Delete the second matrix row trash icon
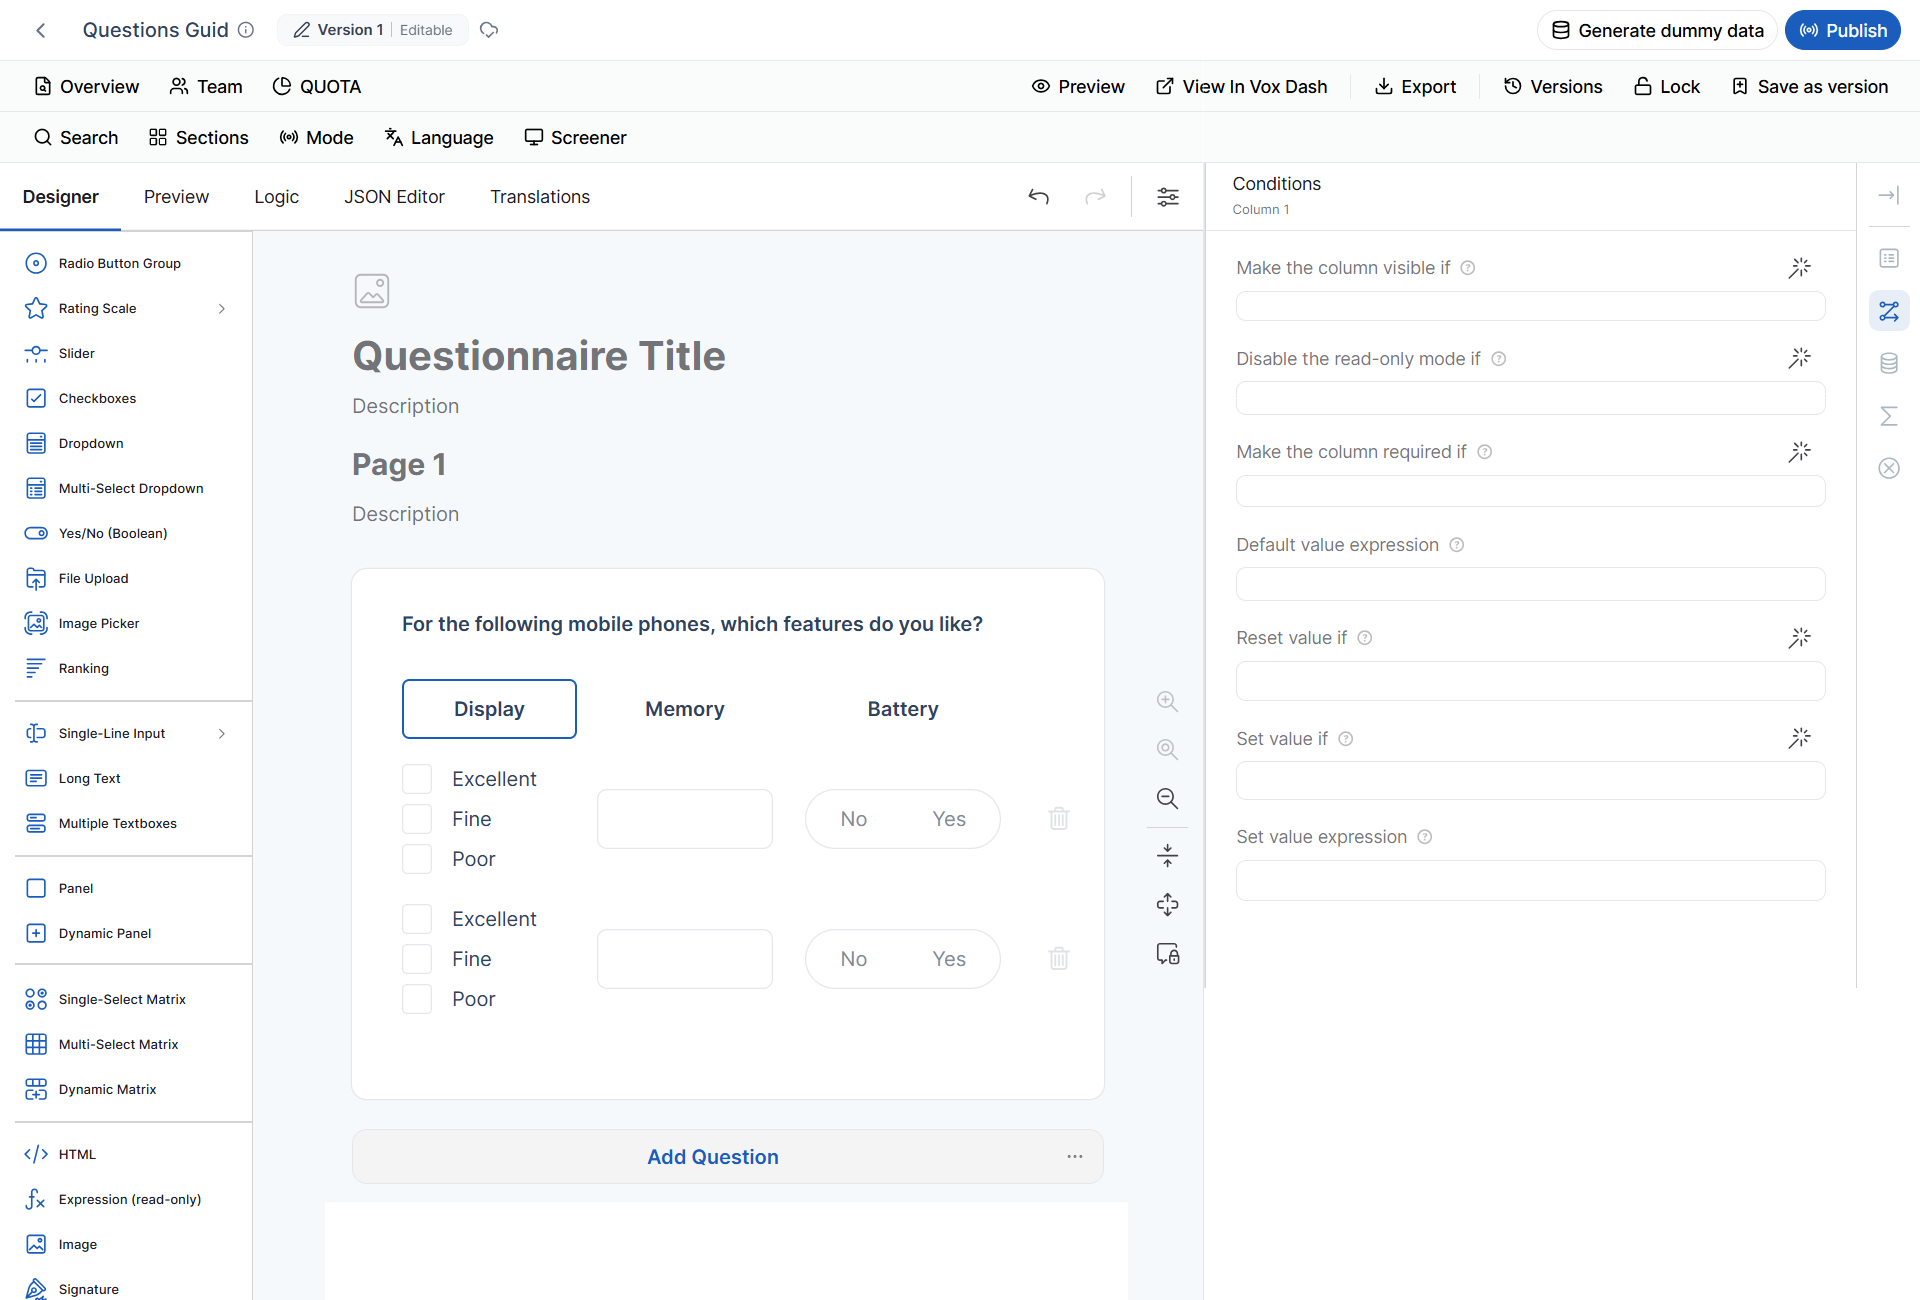This screenshot has height=1300, width=1920. tap(1059, 959)
